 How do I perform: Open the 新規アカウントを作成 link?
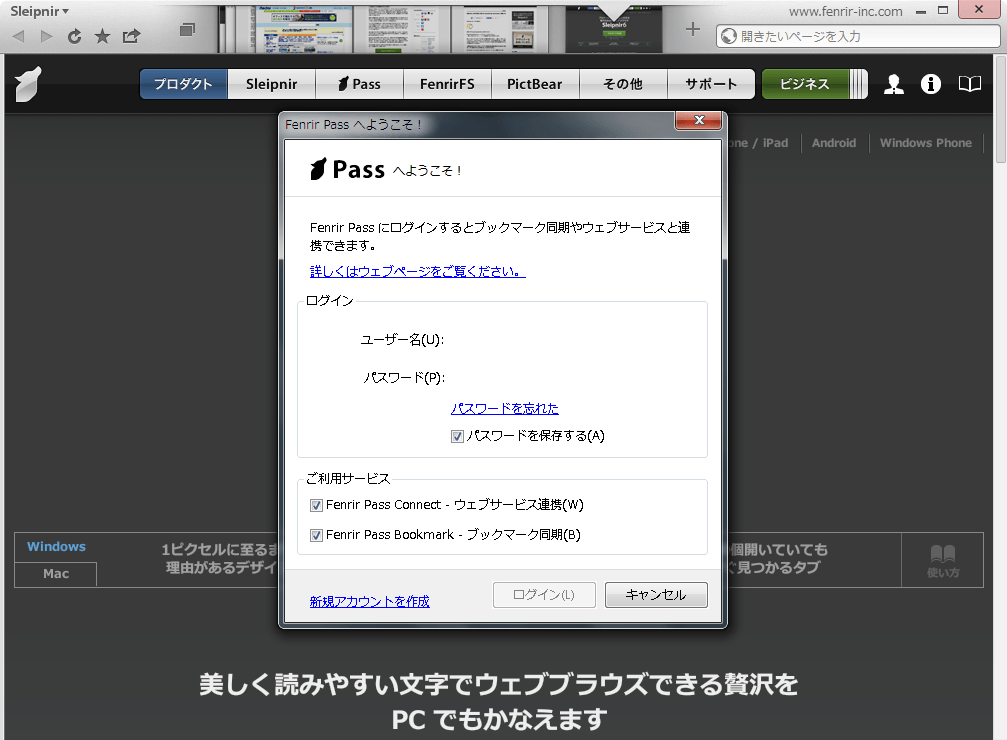coord(369,601)
